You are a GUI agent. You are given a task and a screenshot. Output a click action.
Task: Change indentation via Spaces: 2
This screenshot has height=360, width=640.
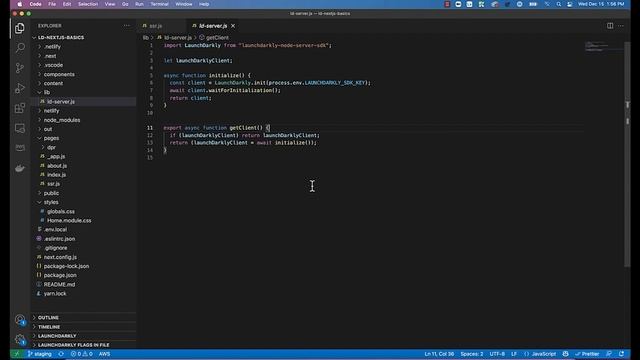click(471, 354)
